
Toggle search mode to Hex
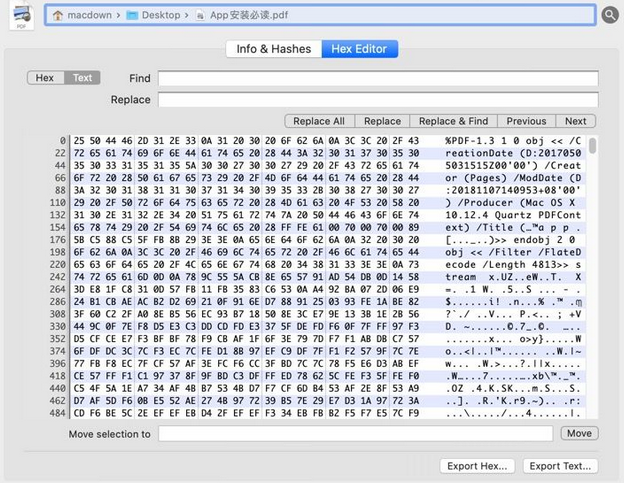tap(45, 78)
